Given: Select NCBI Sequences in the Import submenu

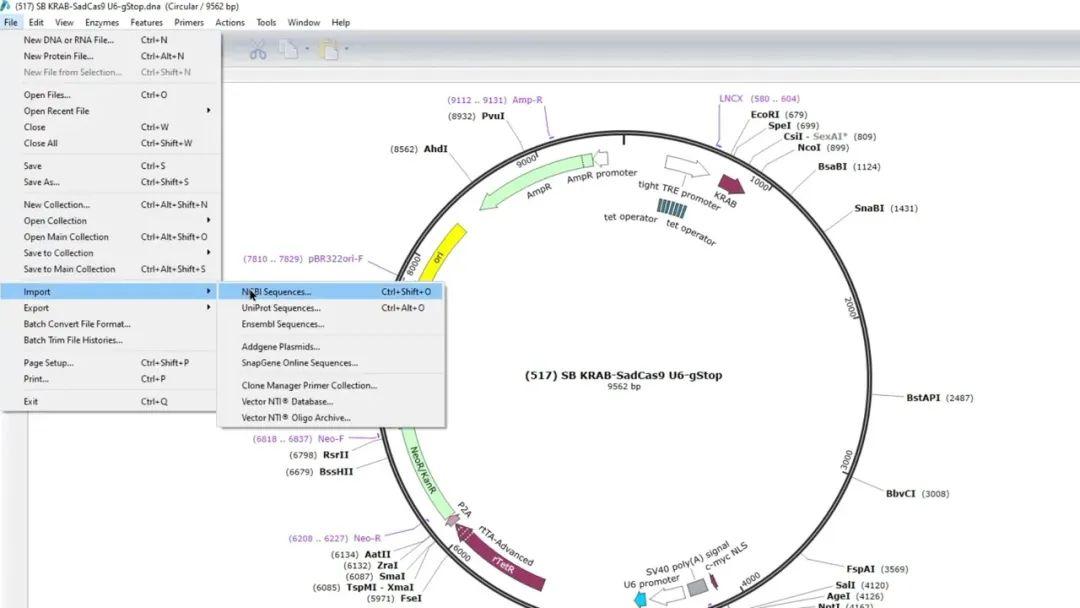Looking at the screenshot, I should tap(275, 293).
